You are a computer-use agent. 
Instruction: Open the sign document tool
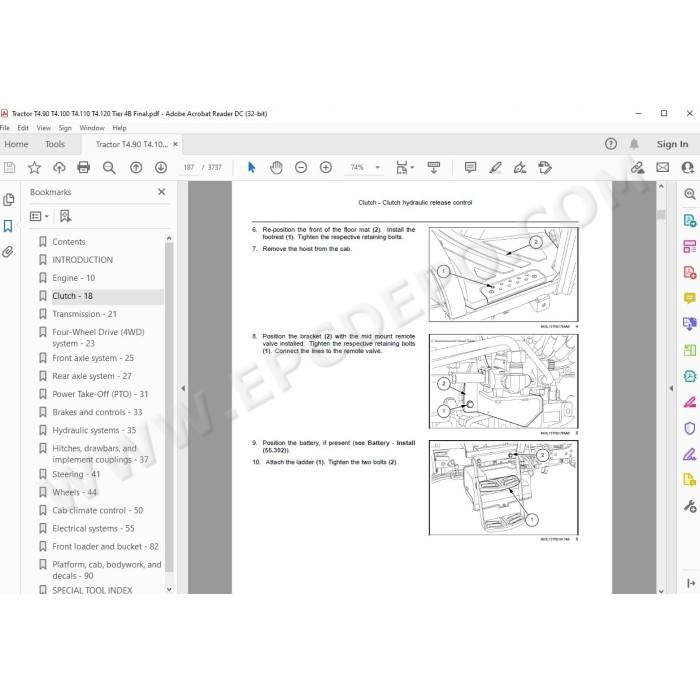(x=520, y=167)
